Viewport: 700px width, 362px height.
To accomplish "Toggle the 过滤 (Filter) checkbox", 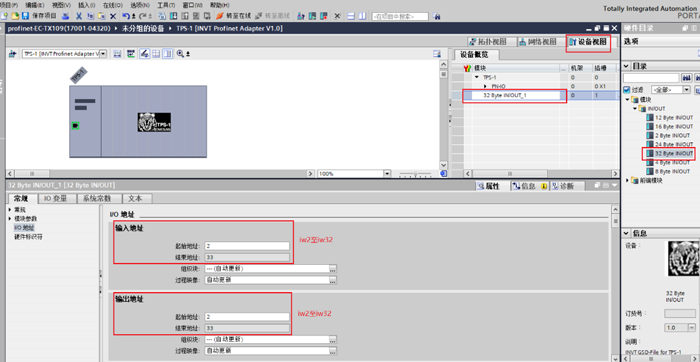I will pos(626,90).
